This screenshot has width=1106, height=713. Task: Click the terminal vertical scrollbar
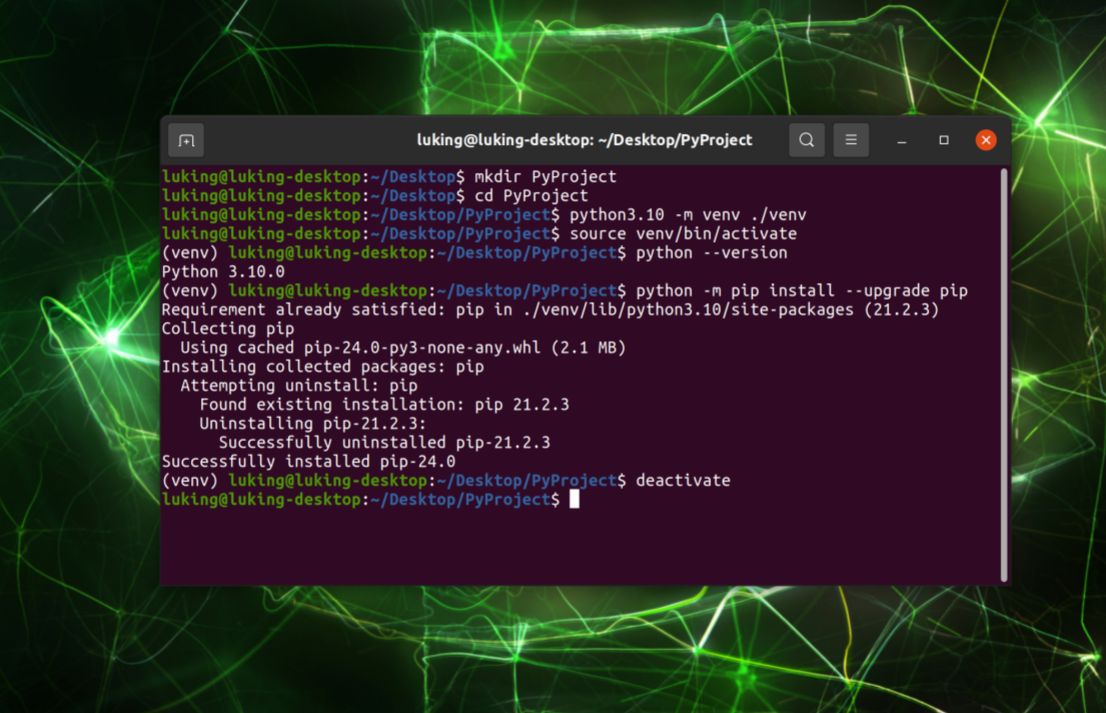coord(1004,375)
